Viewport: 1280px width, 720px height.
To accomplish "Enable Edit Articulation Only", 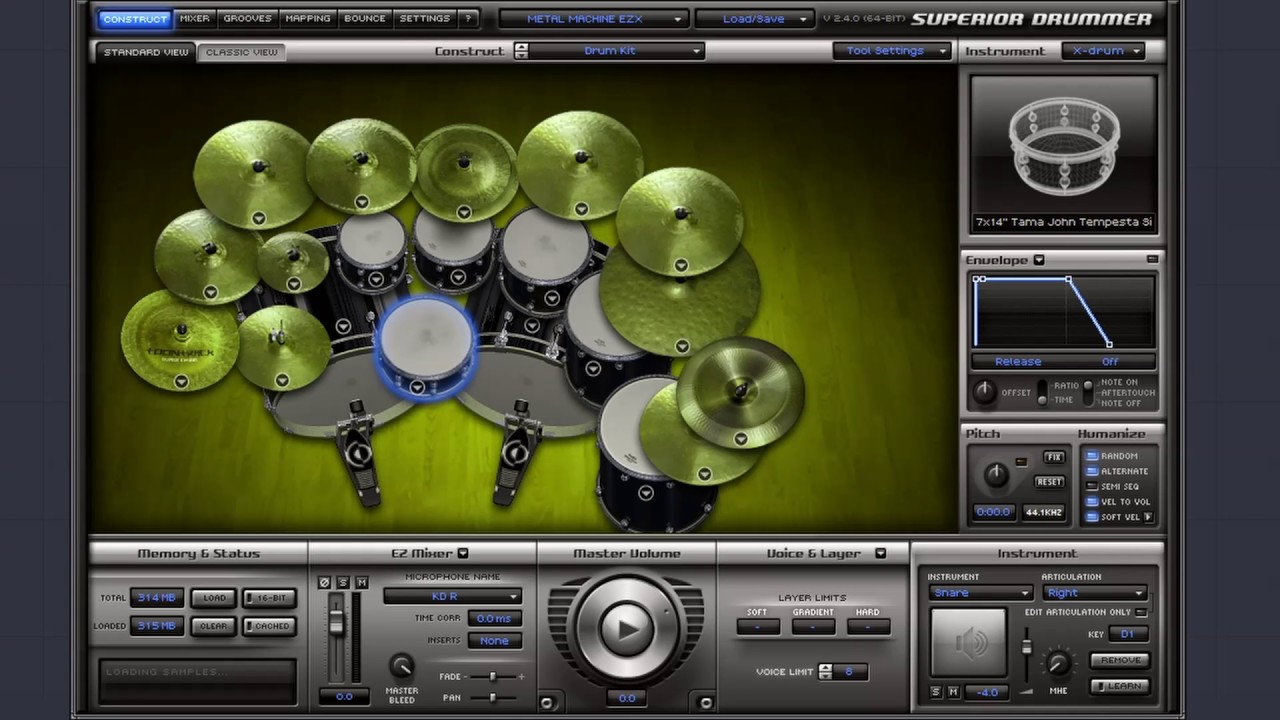I will point(1140,612).
